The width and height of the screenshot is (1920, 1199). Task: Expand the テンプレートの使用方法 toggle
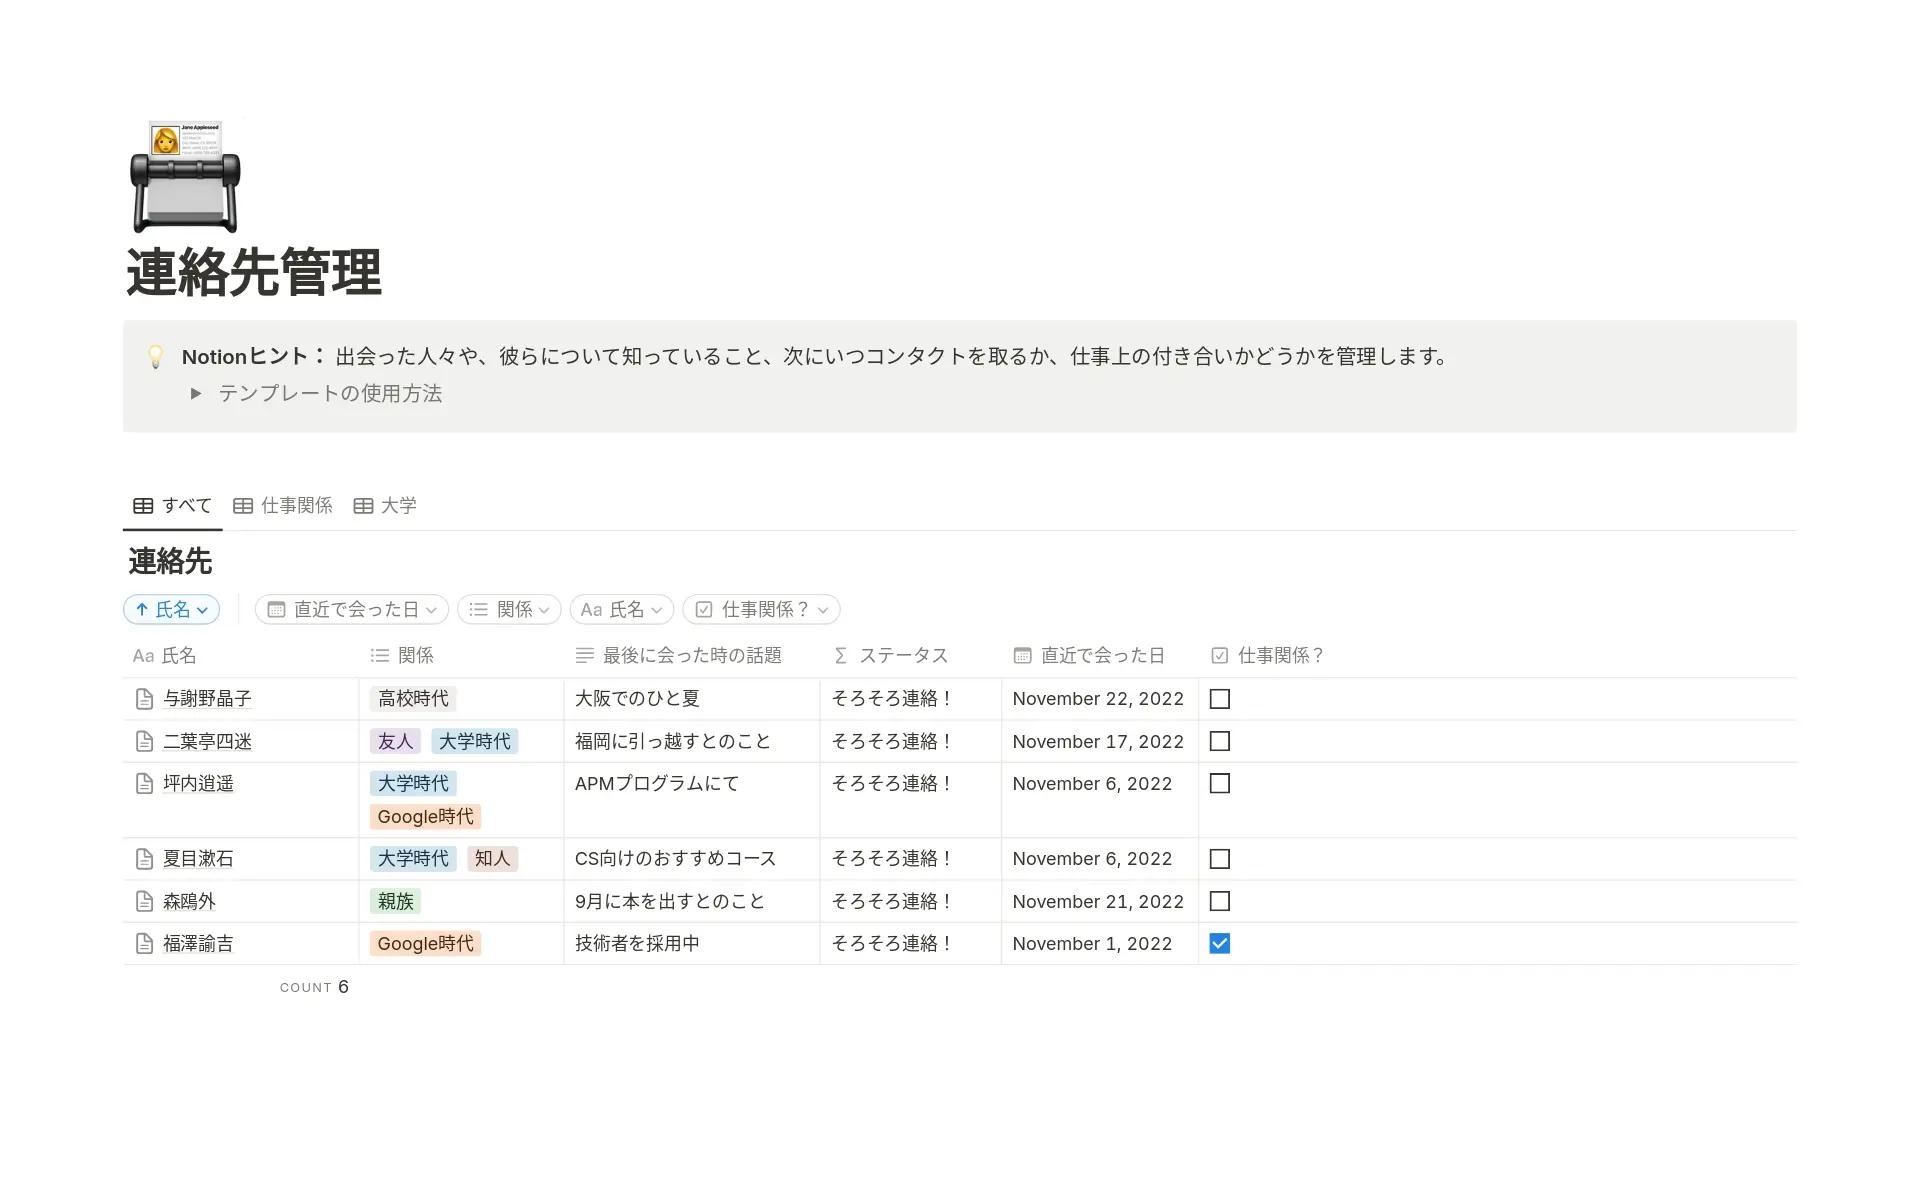(x=196, y=393)
